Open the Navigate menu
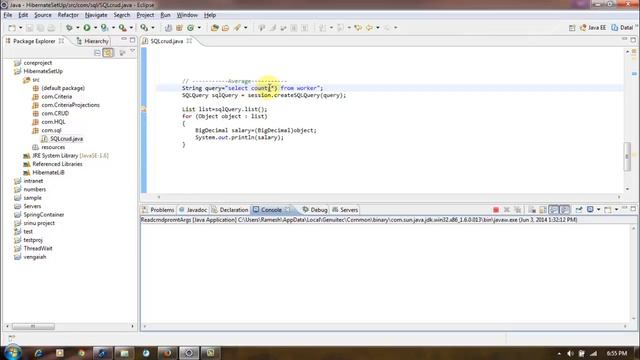This screenshot has height=360, width=640. pos(96,15)
